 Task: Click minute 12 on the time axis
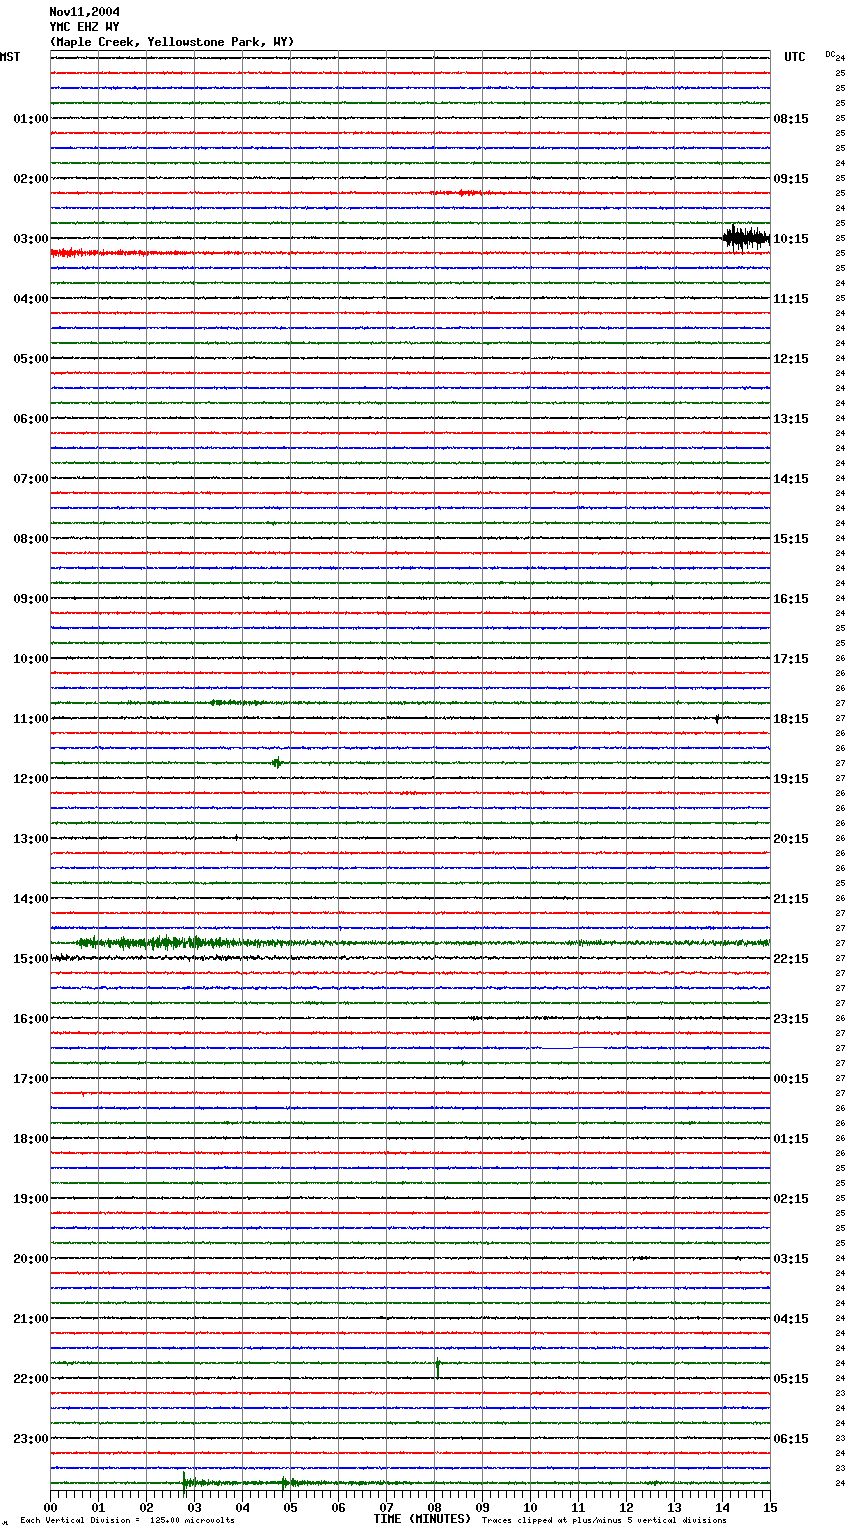click(627, 1507)
